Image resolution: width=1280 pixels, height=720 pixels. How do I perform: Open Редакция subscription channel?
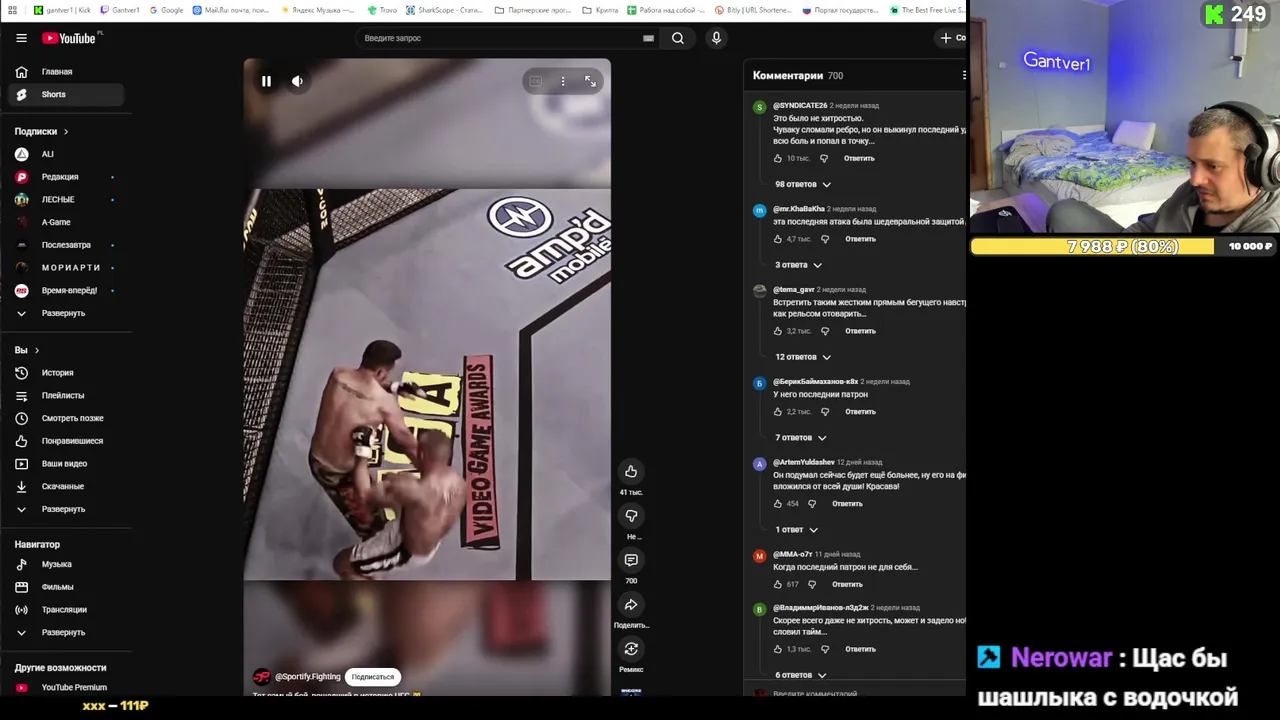pyautogui.click(x=66, y=177)
